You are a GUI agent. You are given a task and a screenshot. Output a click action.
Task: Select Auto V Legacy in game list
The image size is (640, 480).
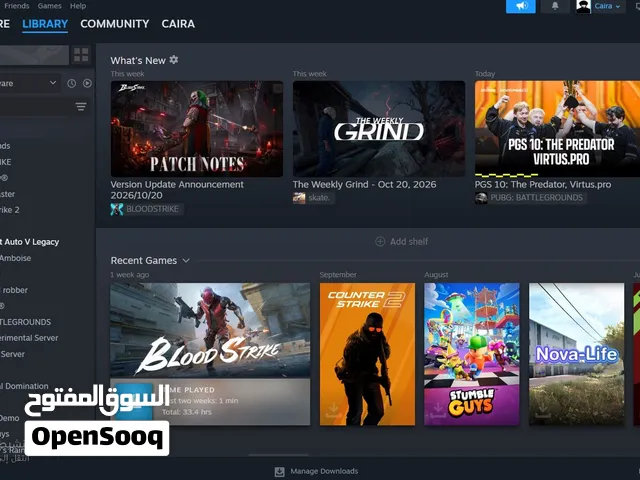(x=29, y=242)
